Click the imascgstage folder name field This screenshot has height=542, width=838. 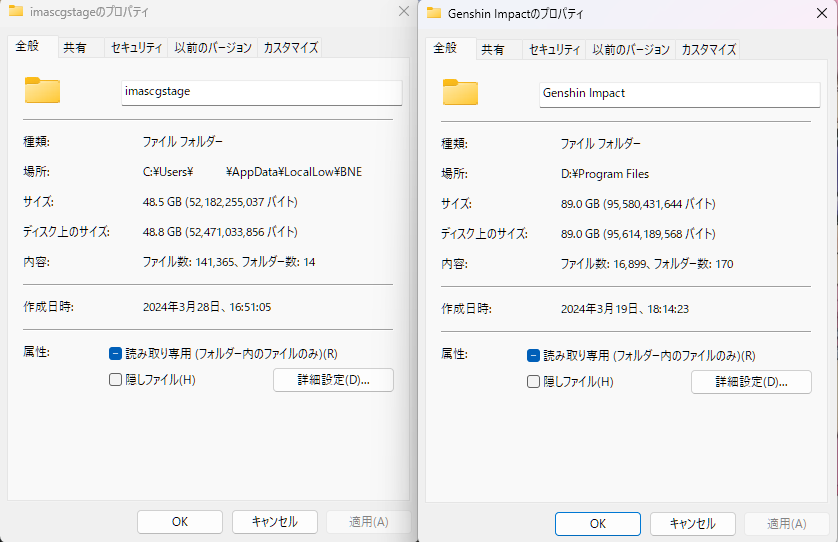[x=262, y=92]
